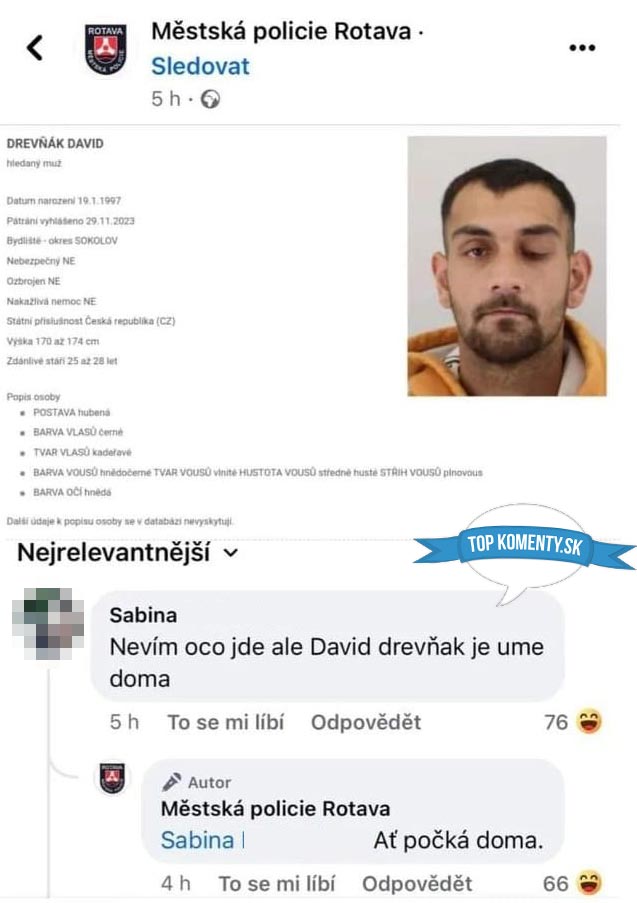637x903 pixels.
Task: Open Sabina's profile from the comment name
Action: tap(143, 615)
